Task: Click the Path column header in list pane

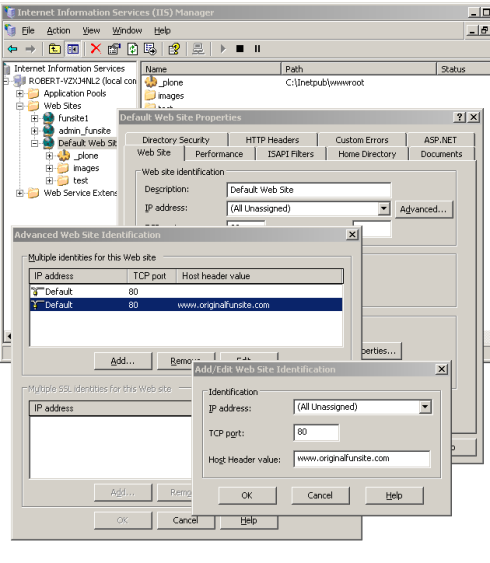Action: point(359,69)
